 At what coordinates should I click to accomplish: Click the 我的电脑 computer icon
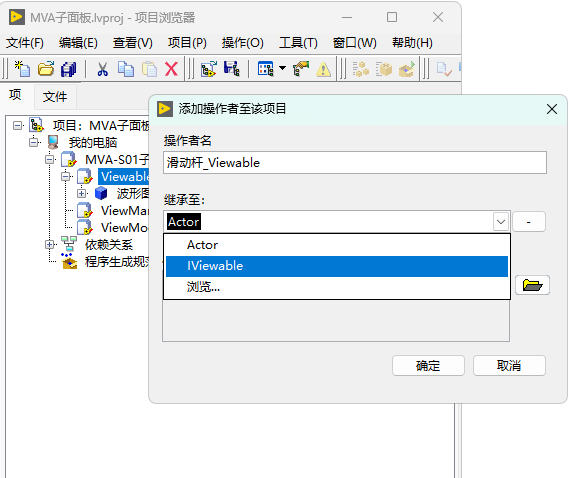pyautogui.click(x=53, y=142)
